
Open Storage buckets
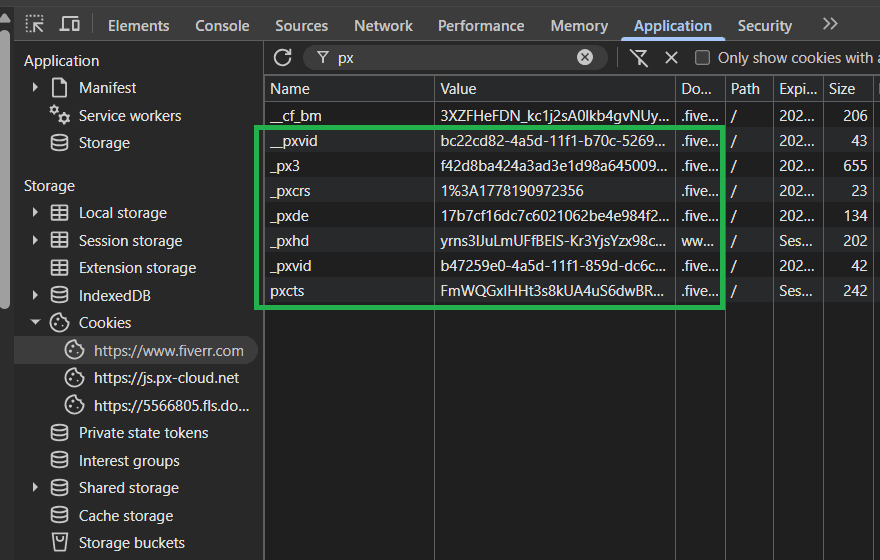pos(131,543)
